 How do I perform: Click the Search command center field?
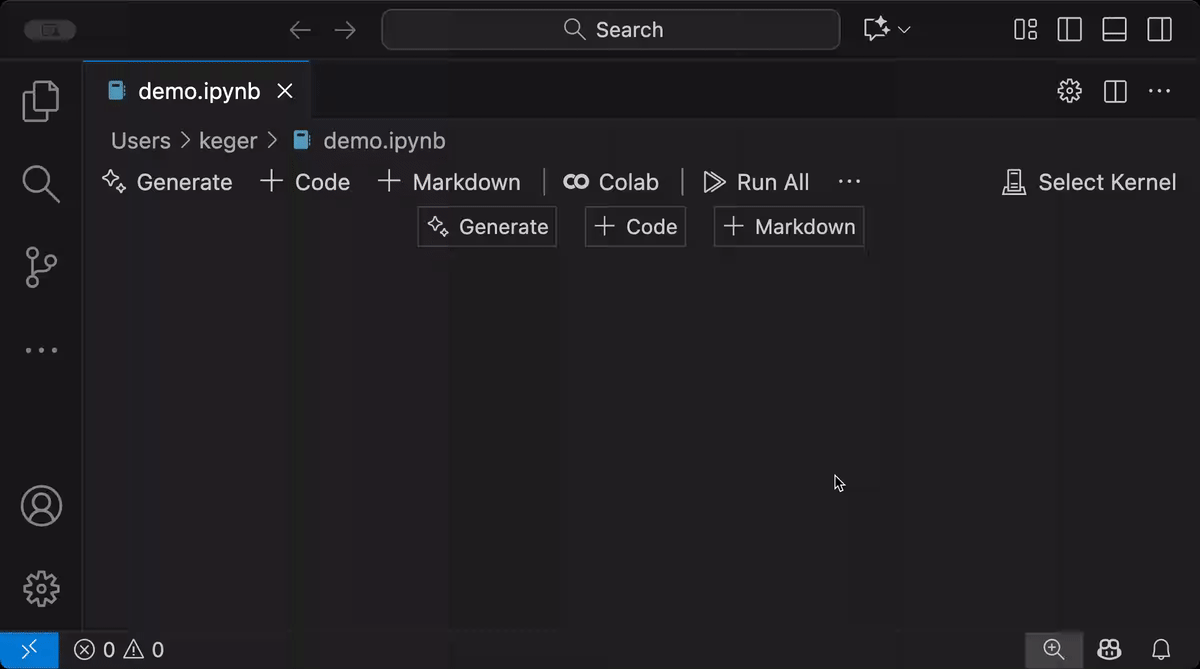(611, 30)
